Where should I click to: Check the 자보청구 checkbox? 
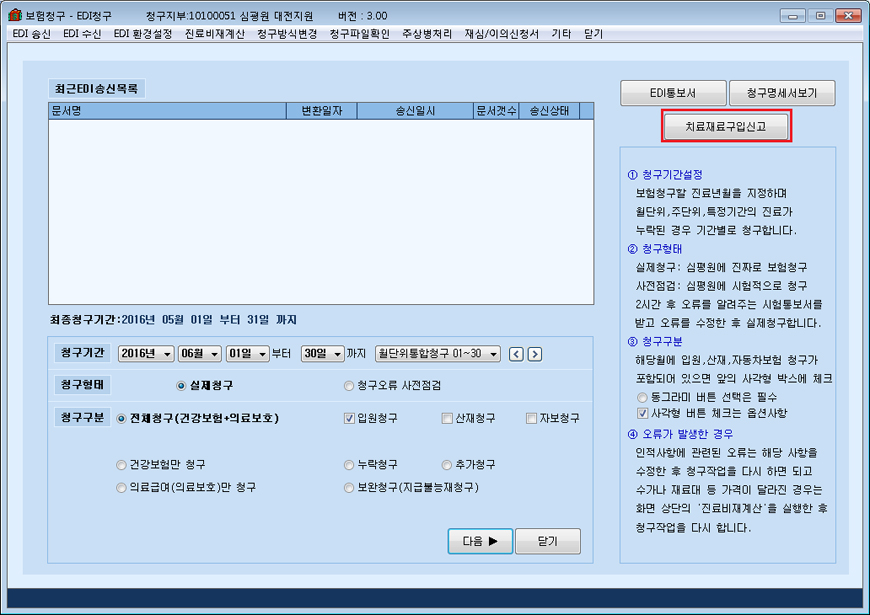click(x=531, y=418)
